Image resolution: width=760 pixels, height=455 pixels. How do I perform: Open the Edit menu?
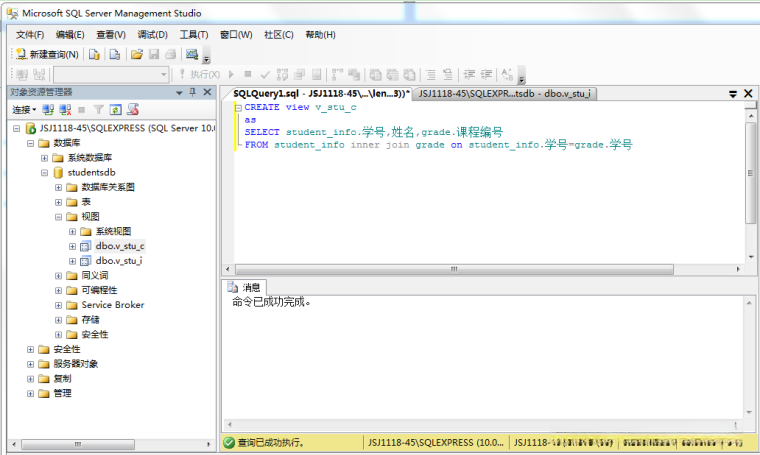click(x=70, y=34)
